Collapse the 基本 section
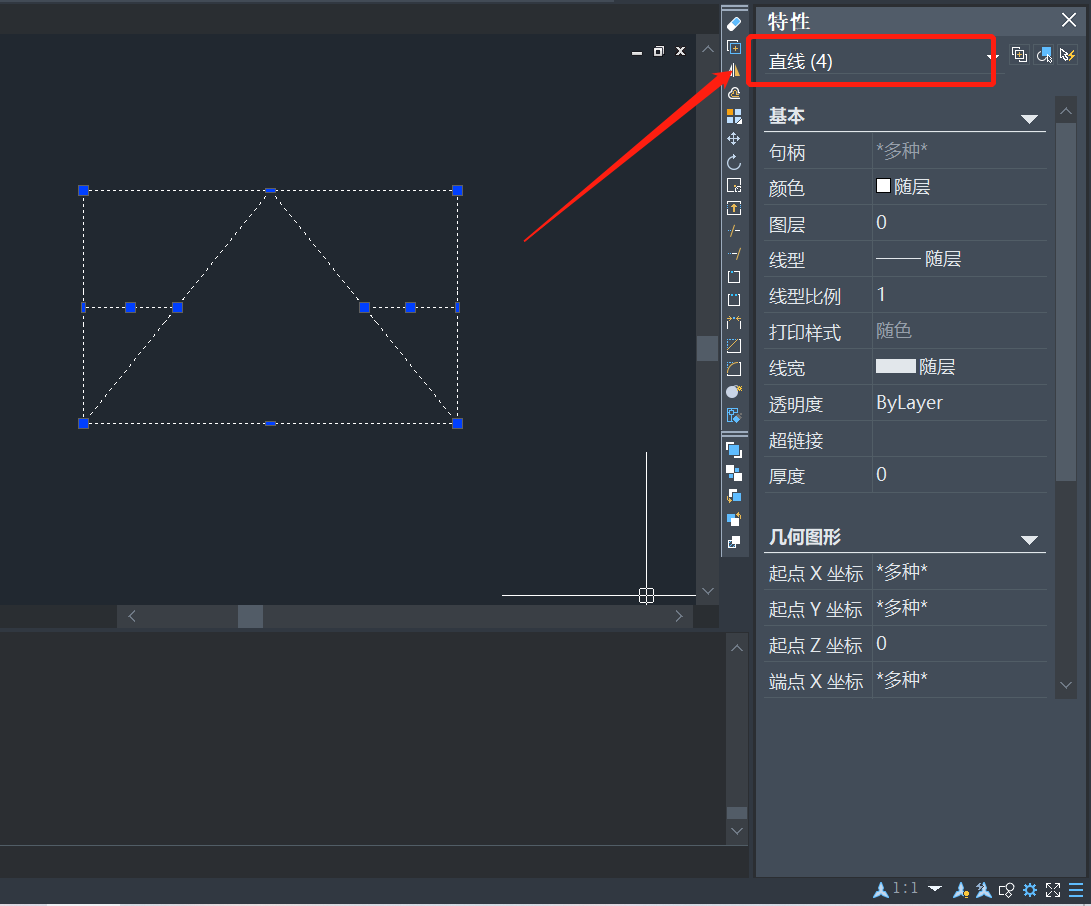The width and height of the screenshot is (1091, 906). tap(1029, 119)
